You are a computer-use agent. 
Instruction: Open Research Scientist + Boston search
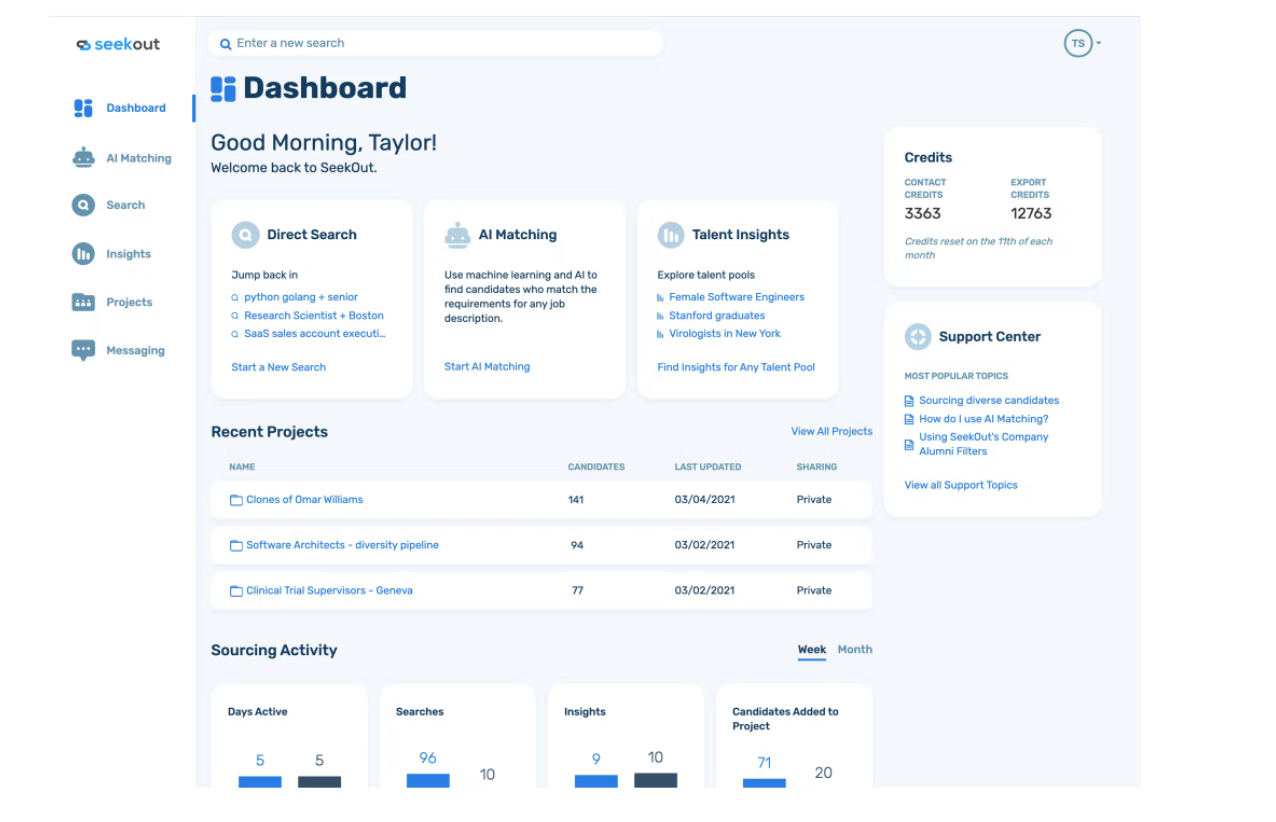(314, 316)
